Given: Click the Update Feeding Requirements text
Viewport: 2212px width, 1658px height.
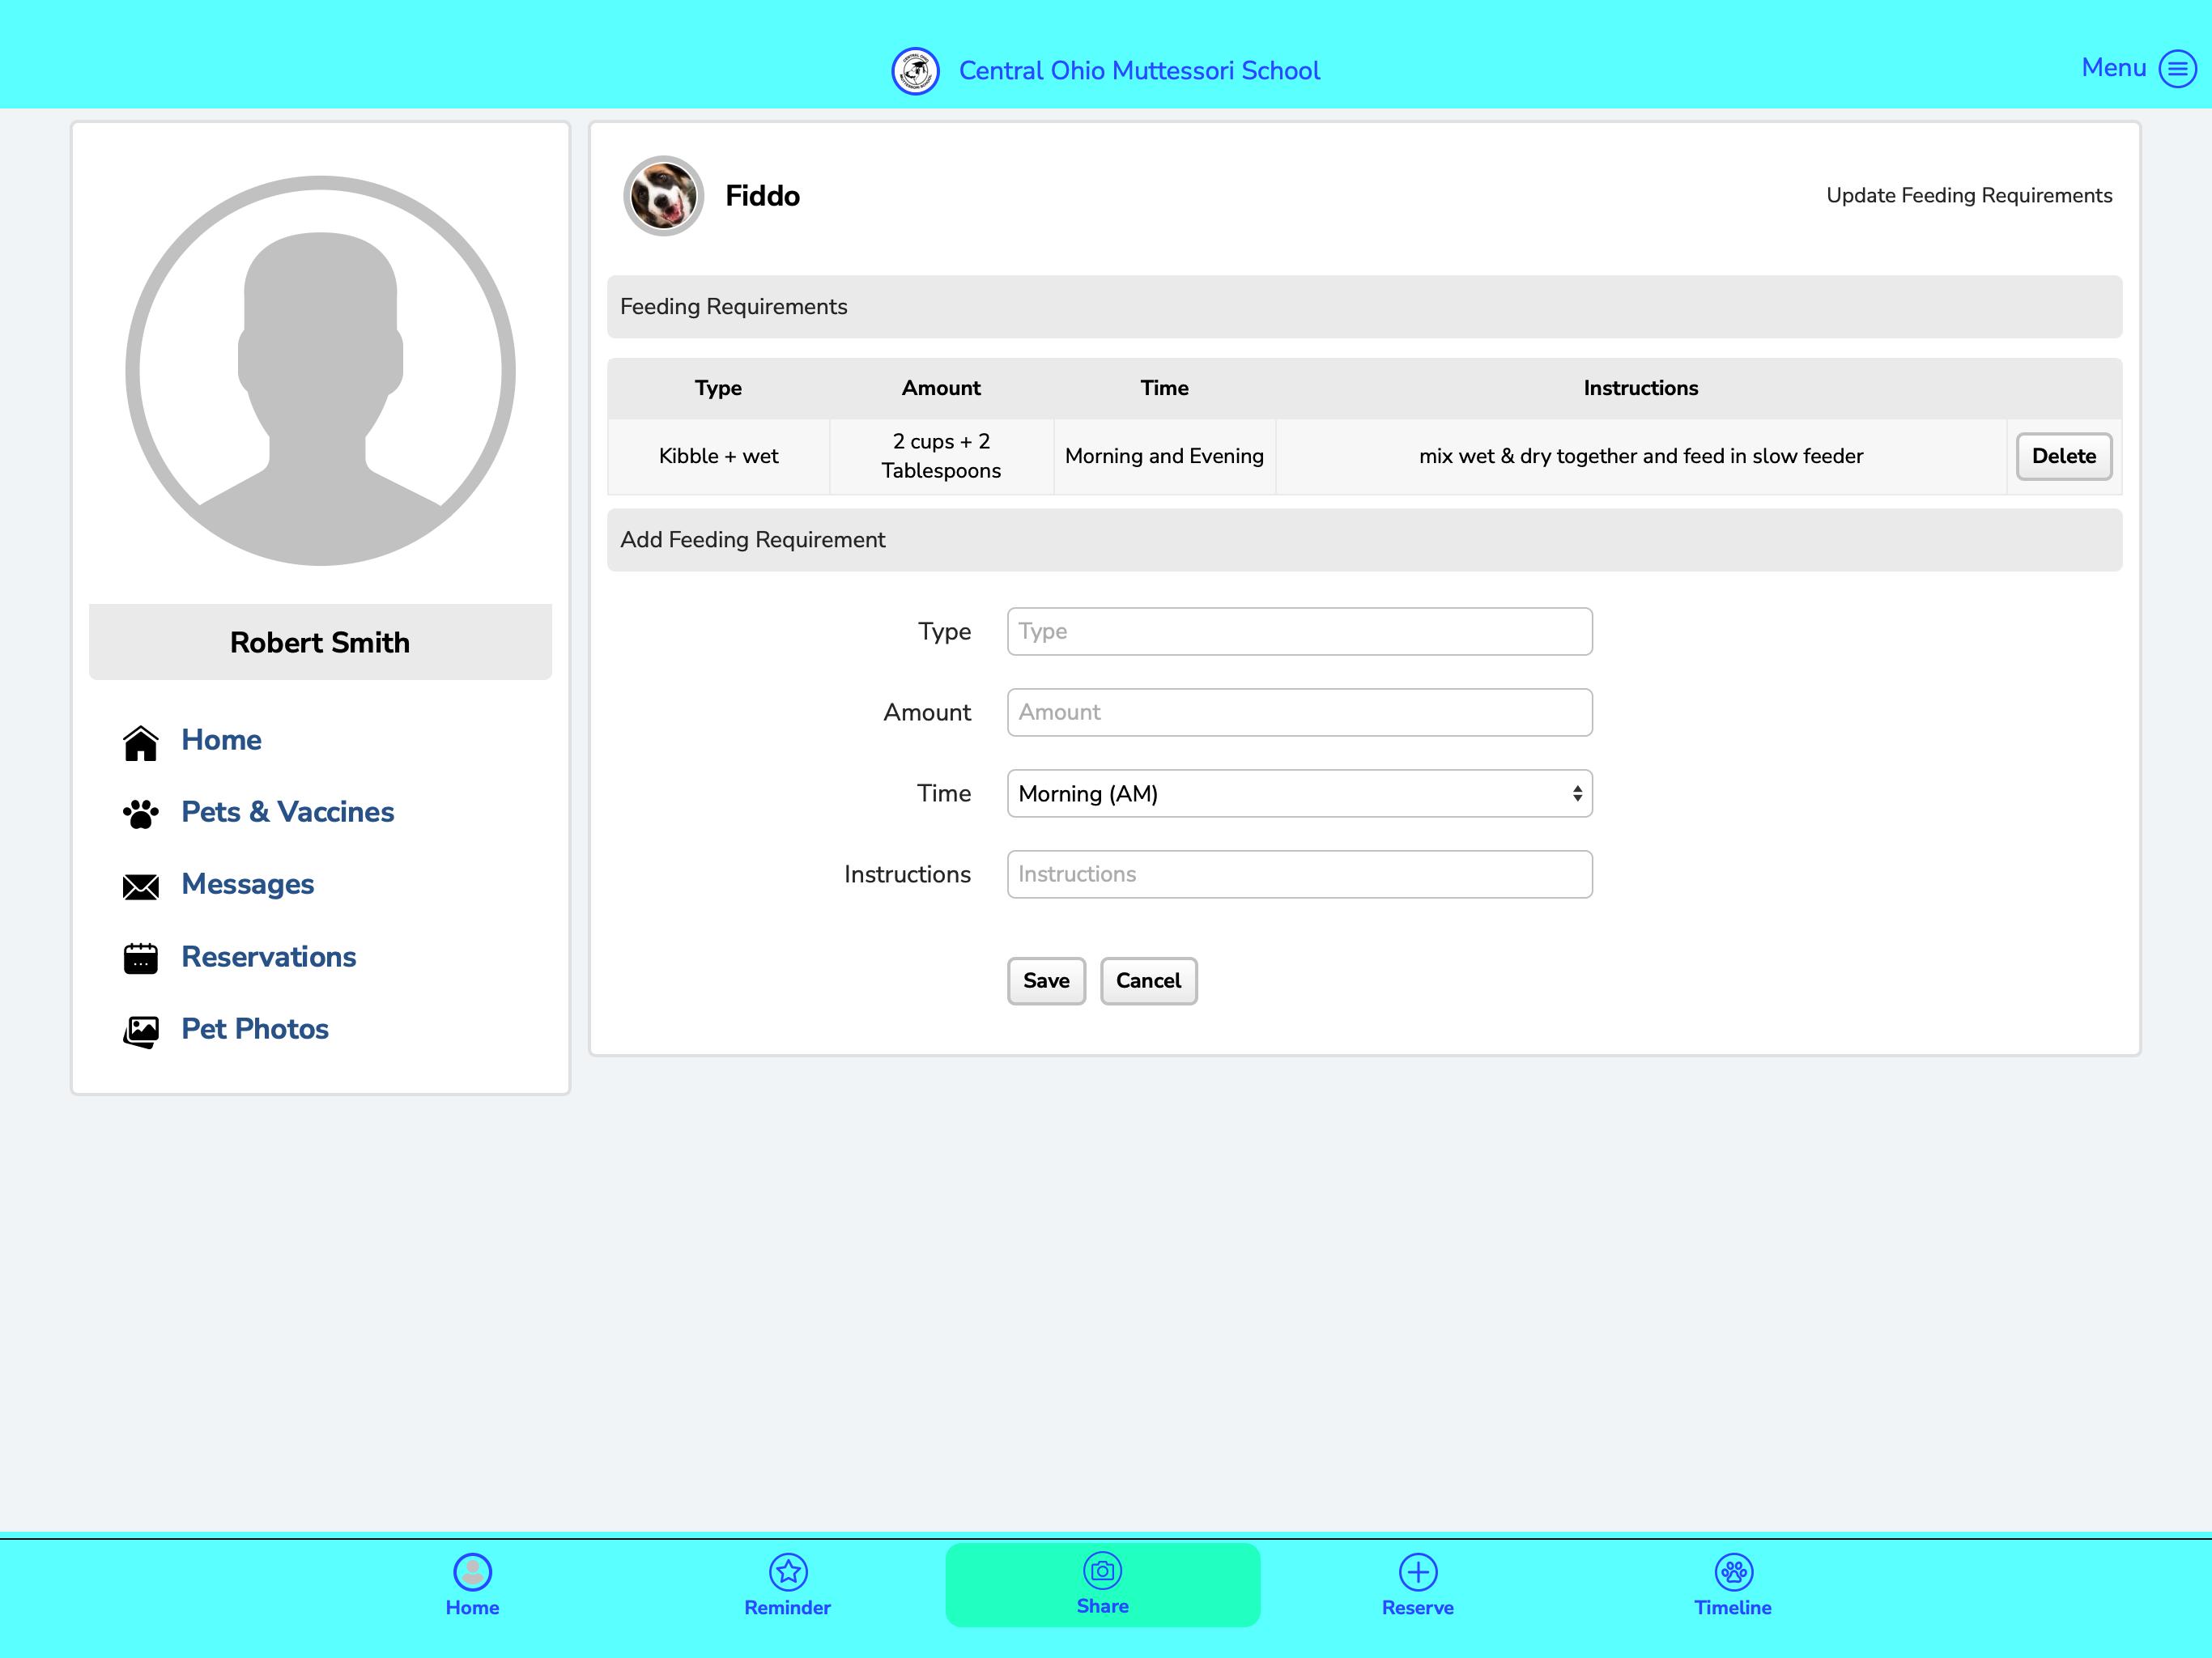Looking at the screenshot, I should [1969, 196].
